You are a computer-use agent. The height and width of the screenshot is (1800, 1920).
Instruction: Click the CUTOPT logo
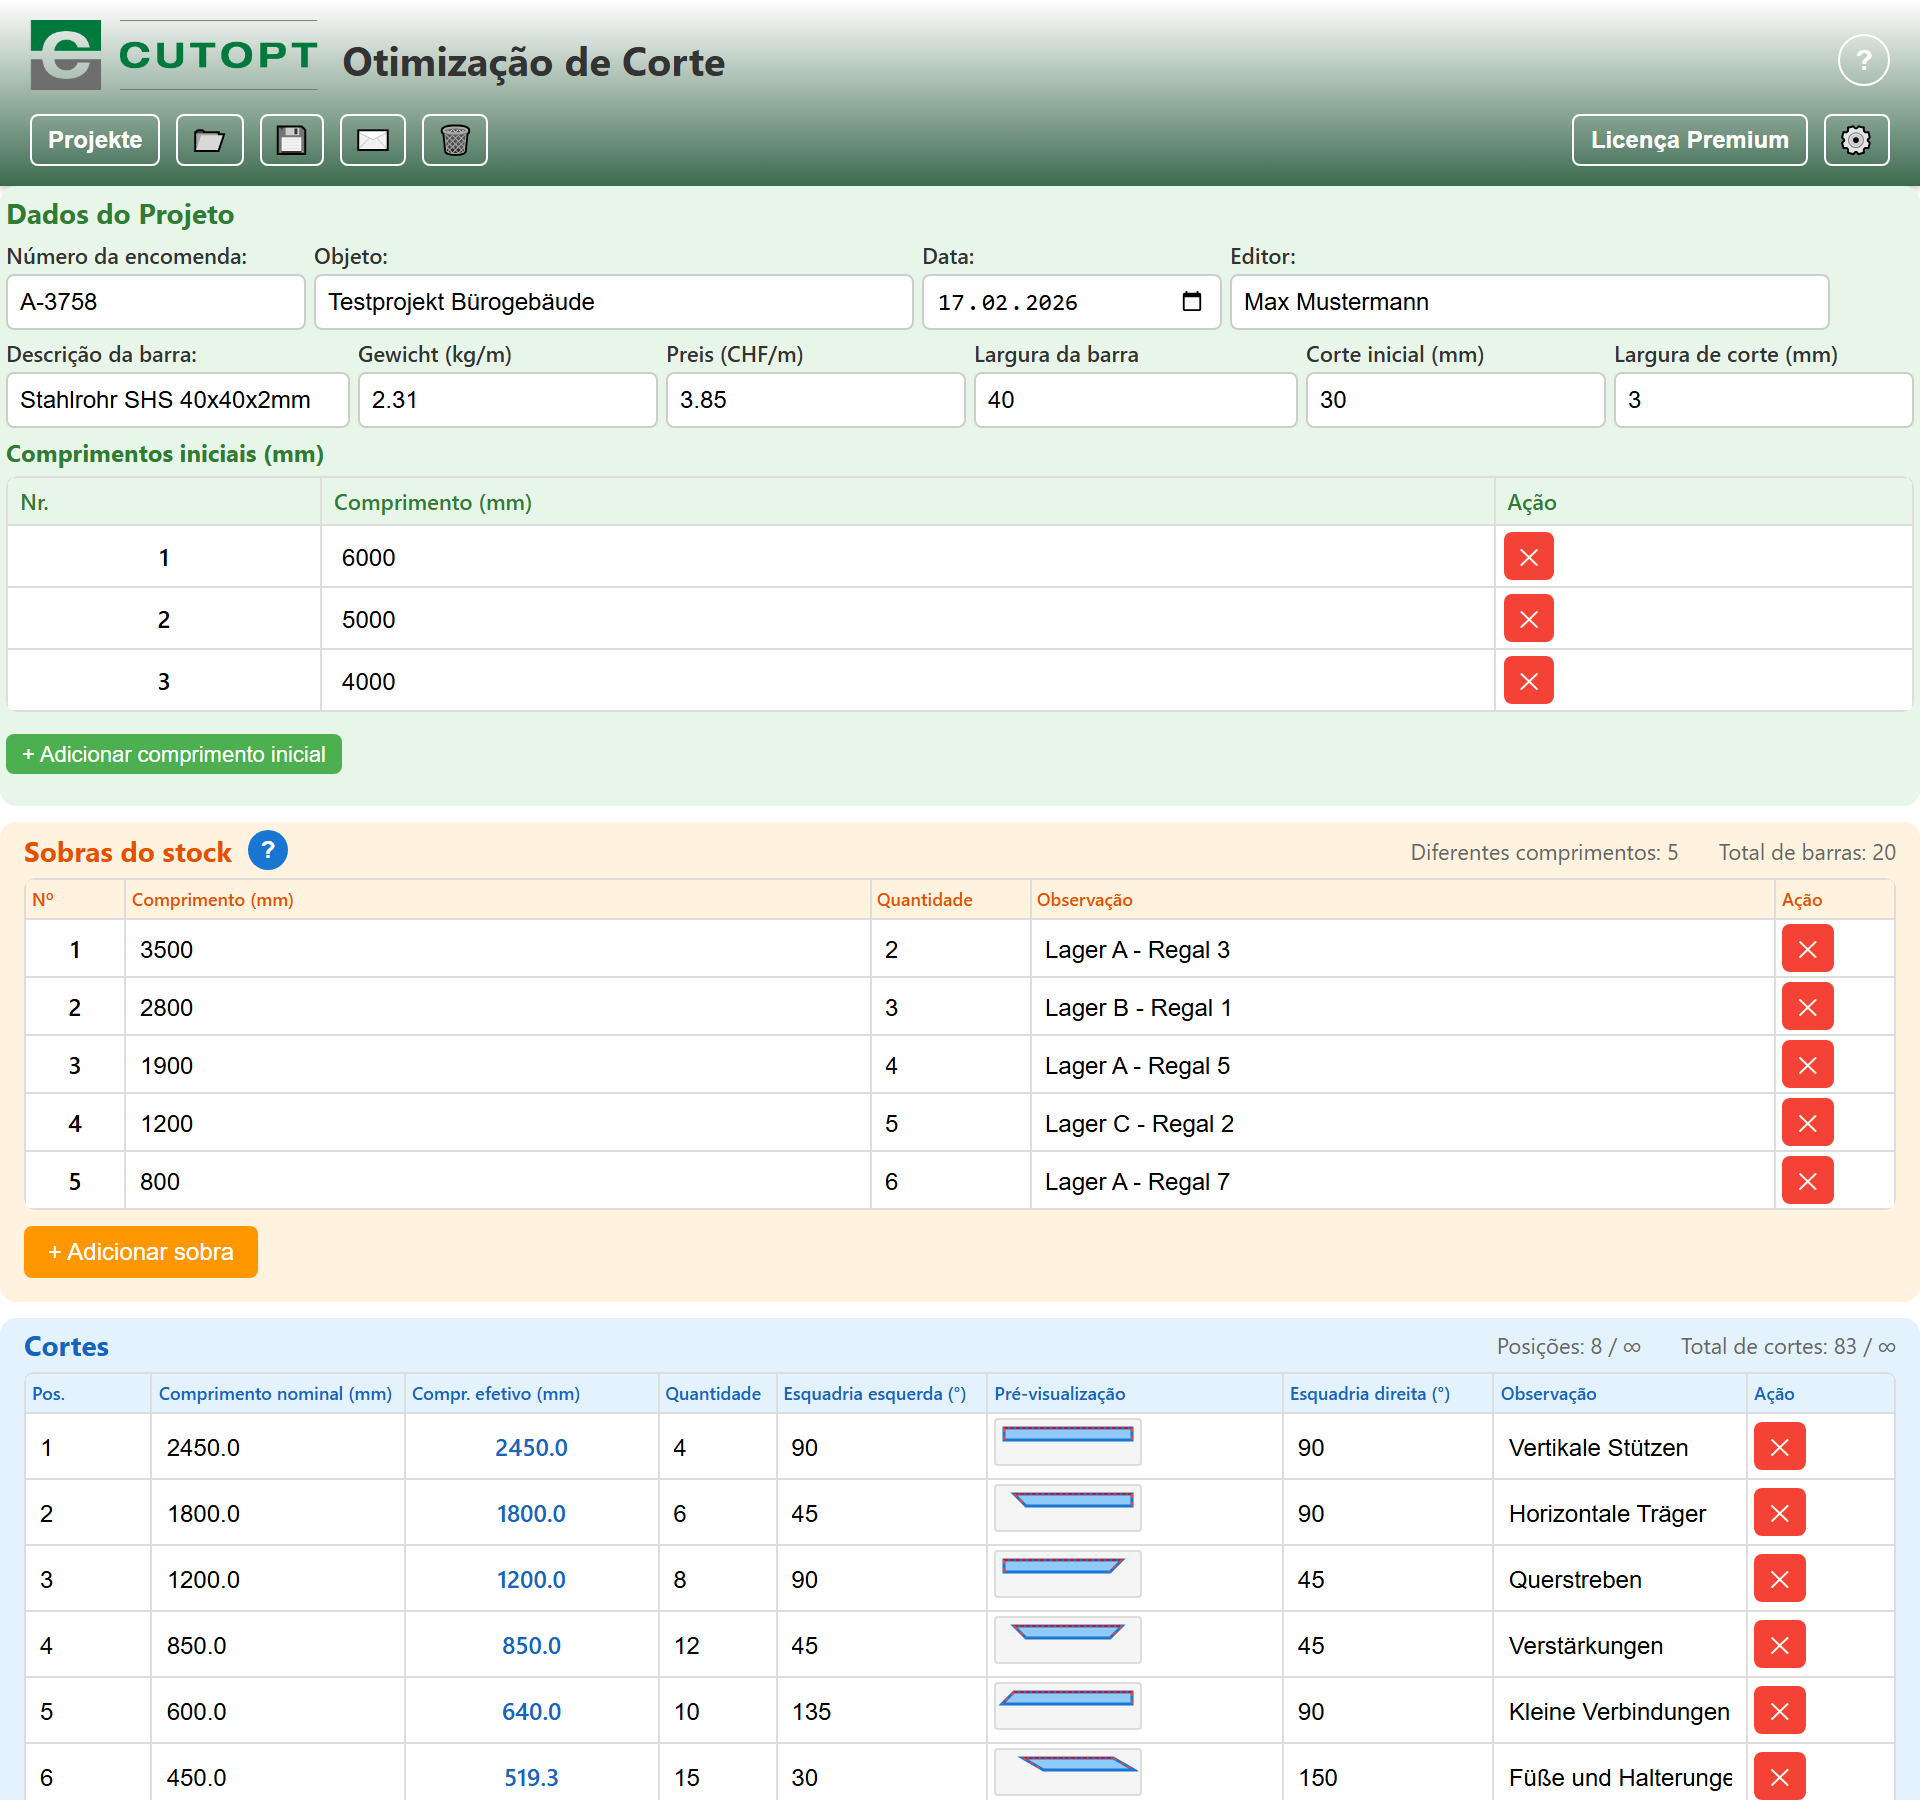click(x=174, y=55)
